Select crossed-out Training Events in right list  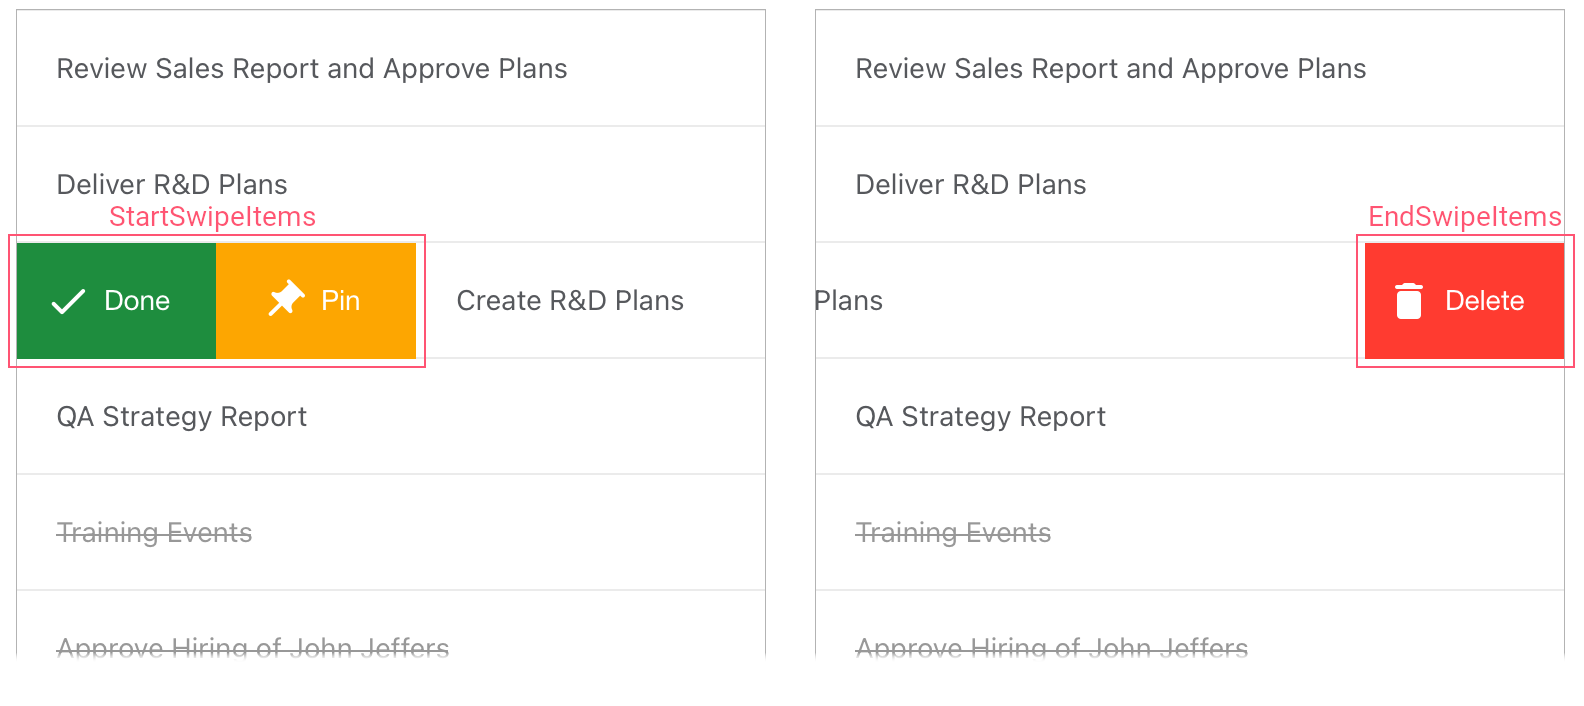point(953,533)
